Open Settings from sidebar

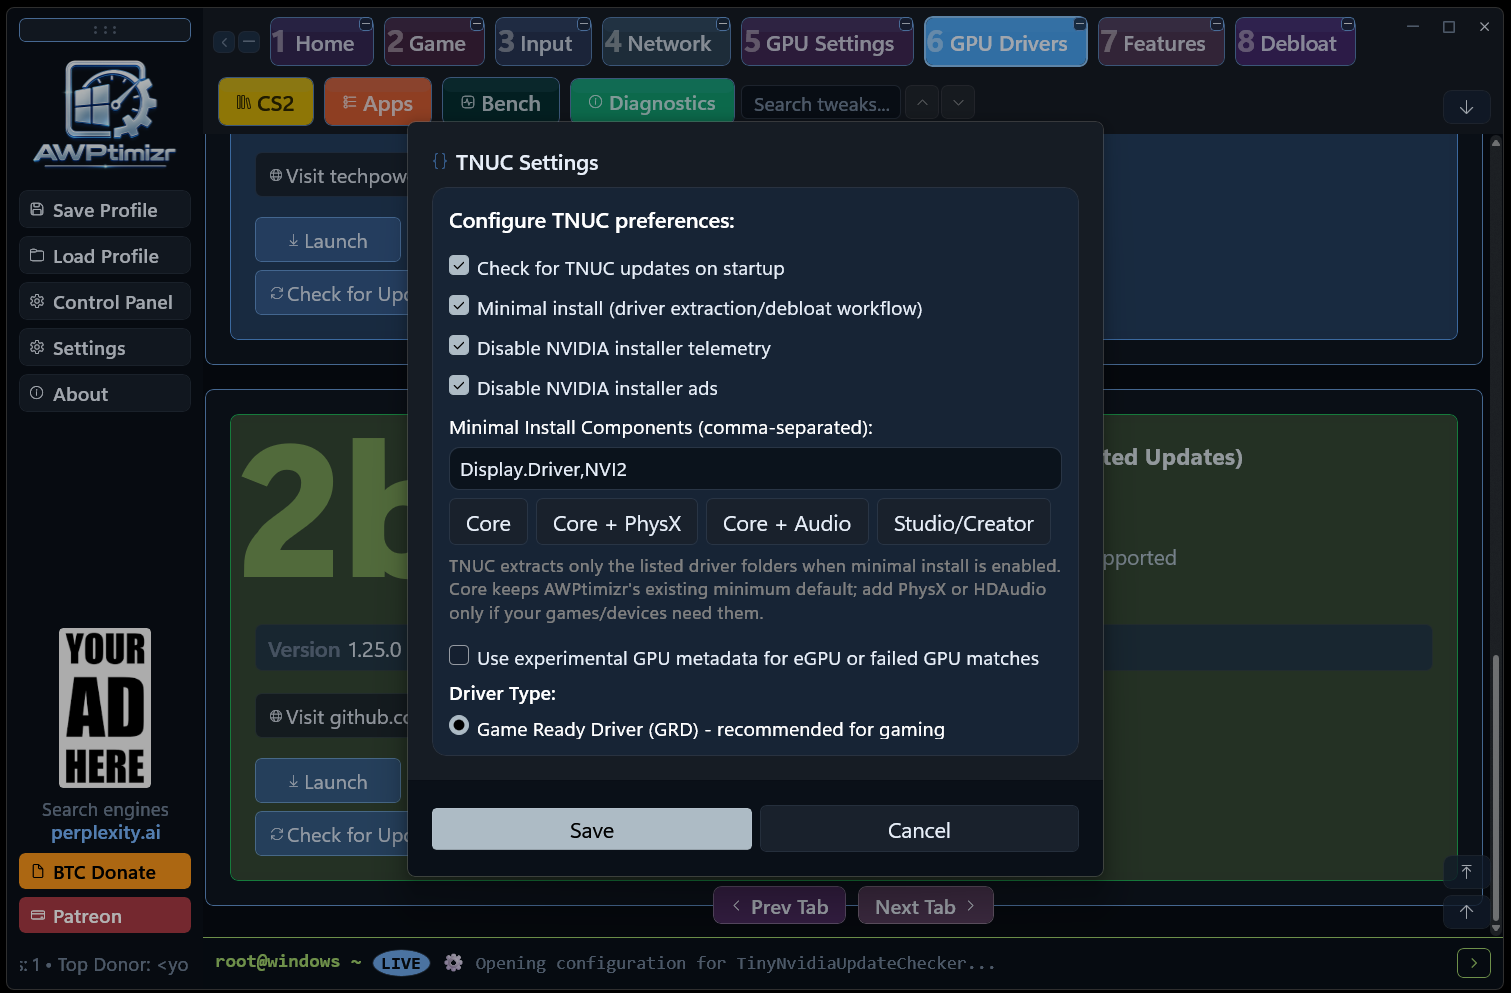coord(105,347)
